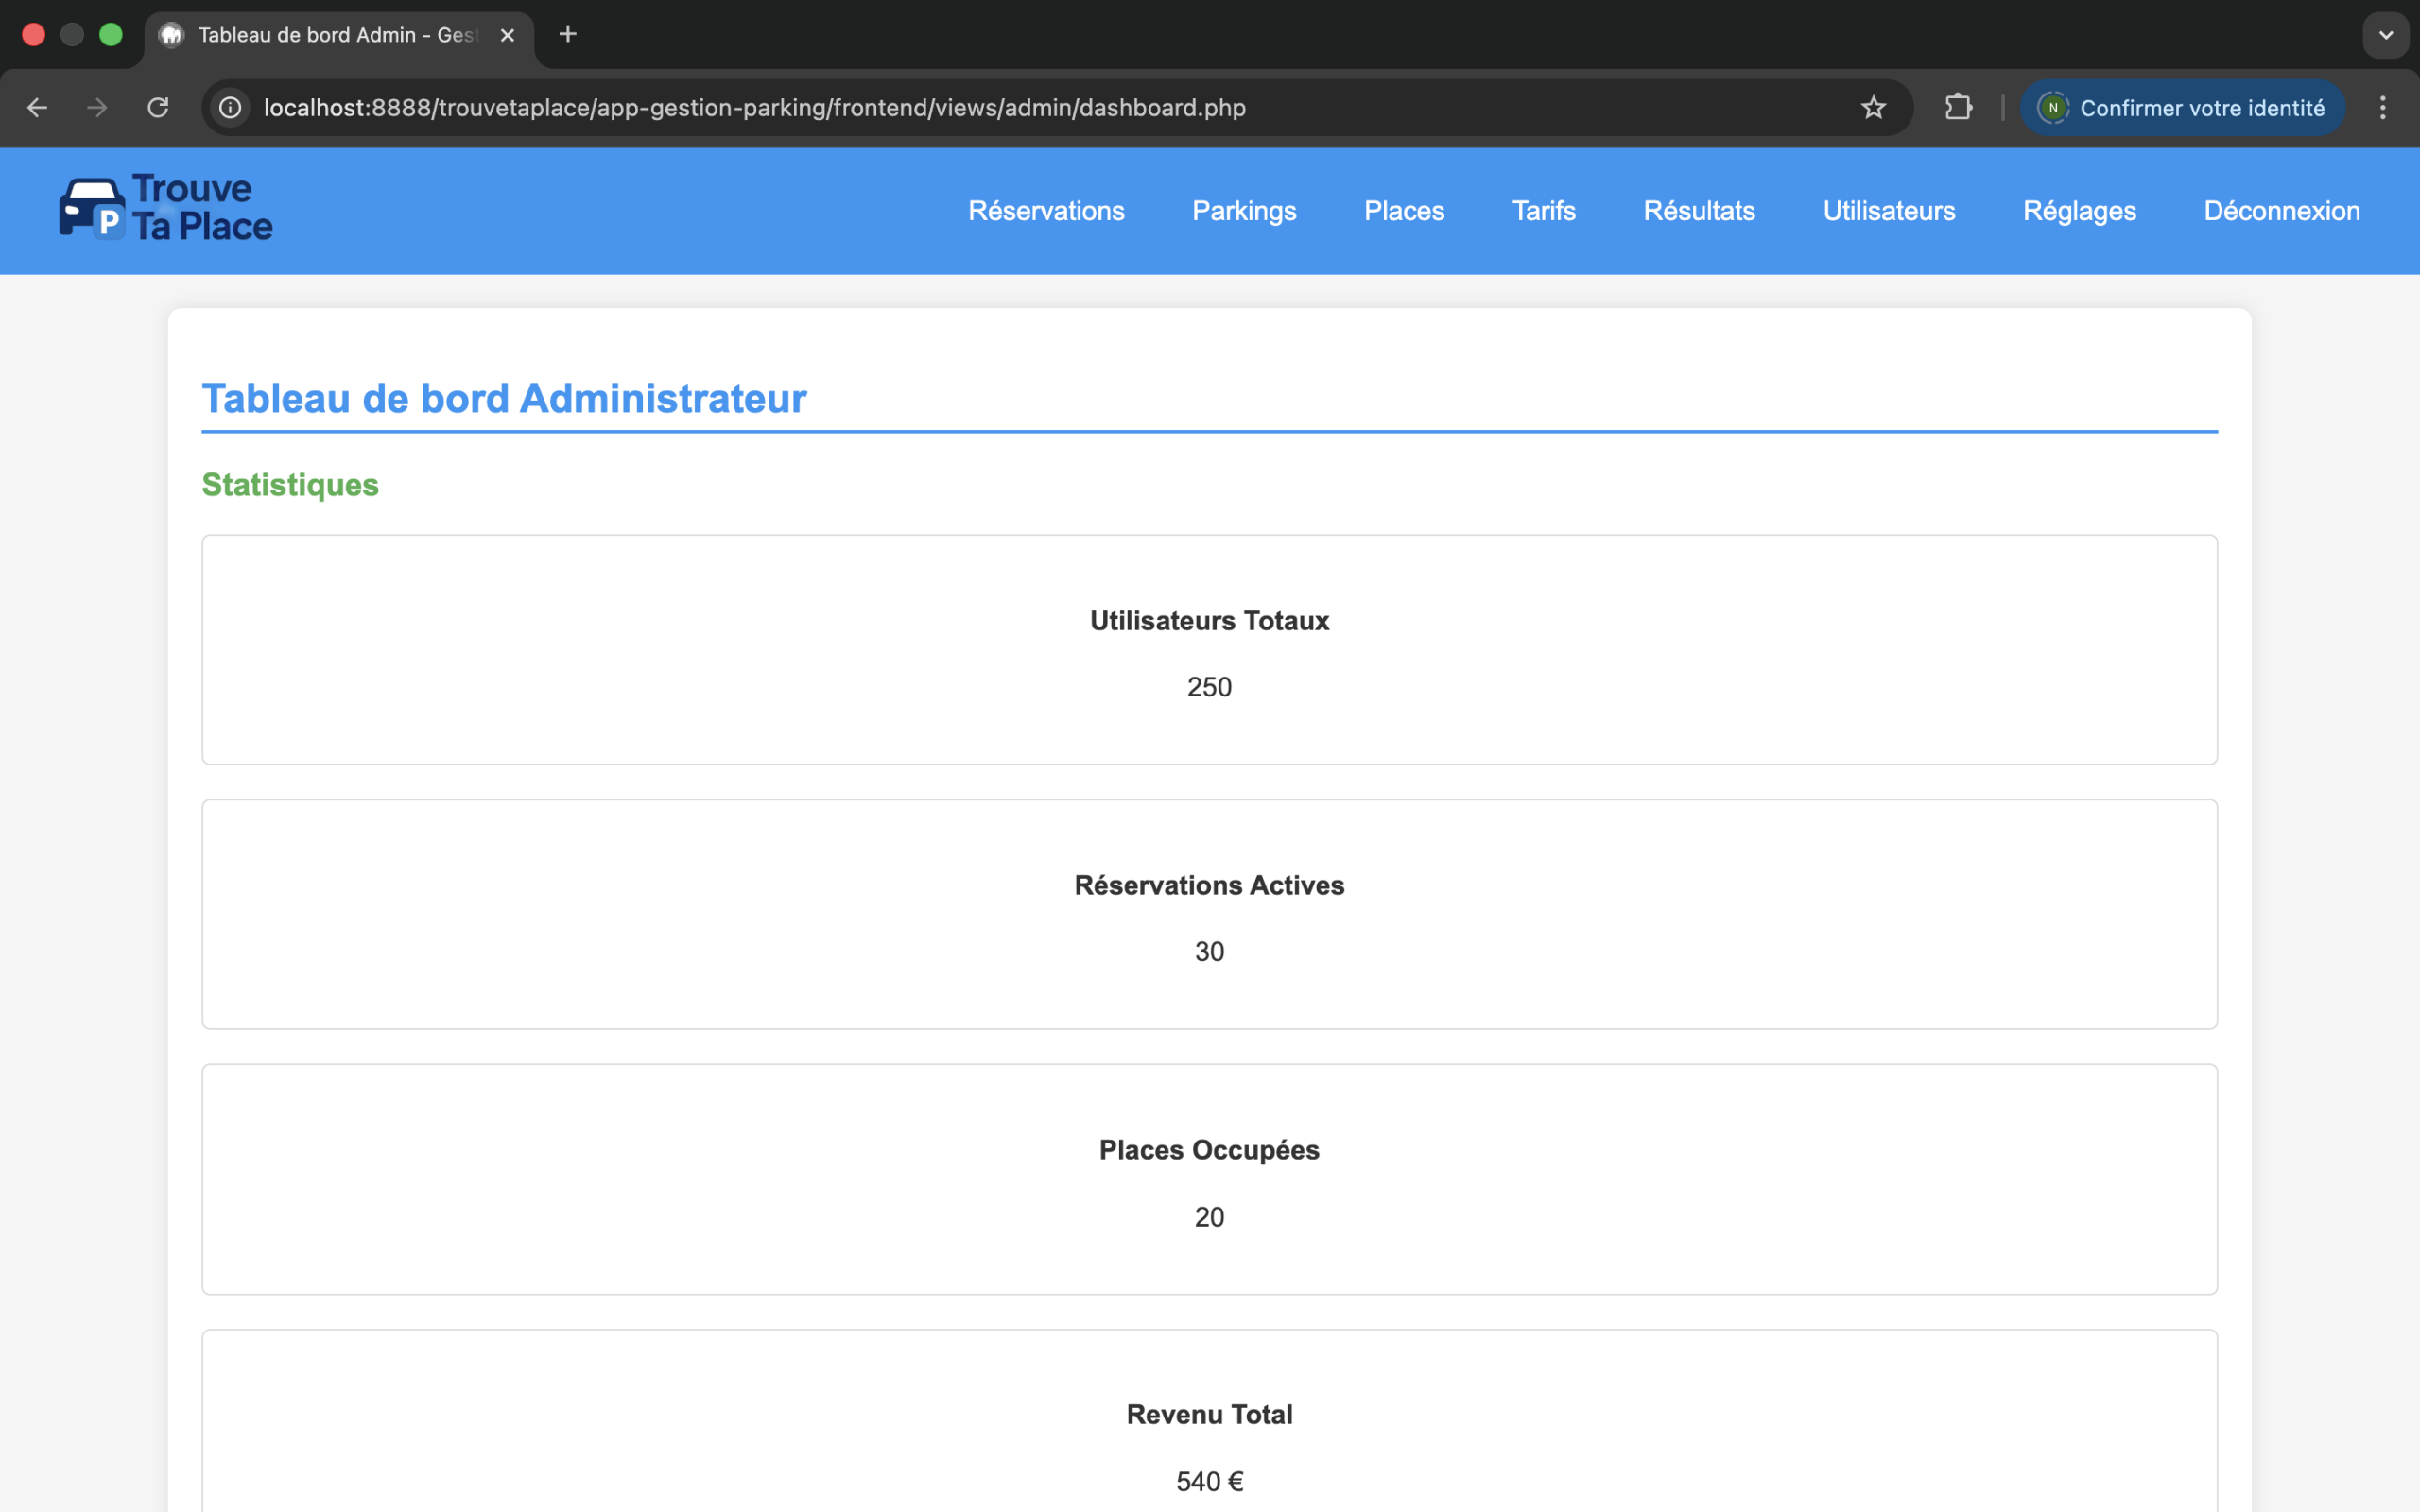Bookmark page using the star icon
The image size is (2420, 1512).
pyautogui.click(x=1873, y=108)
